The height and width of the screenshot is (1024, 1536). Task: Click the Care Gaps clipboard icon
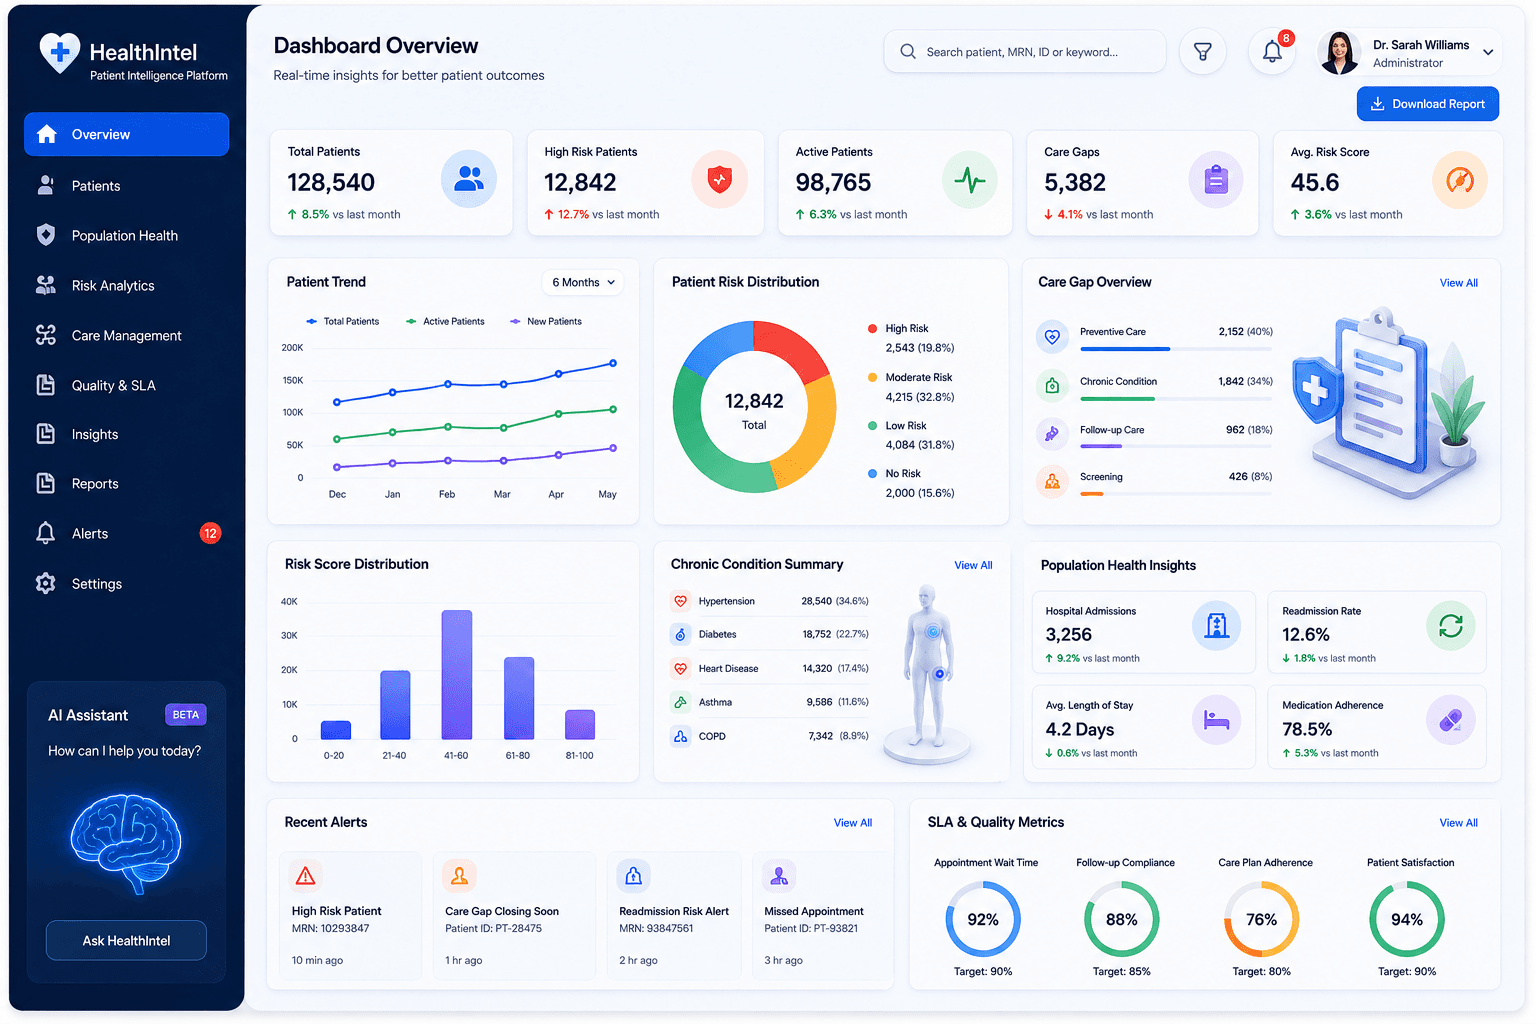(x=1216, y=180)
